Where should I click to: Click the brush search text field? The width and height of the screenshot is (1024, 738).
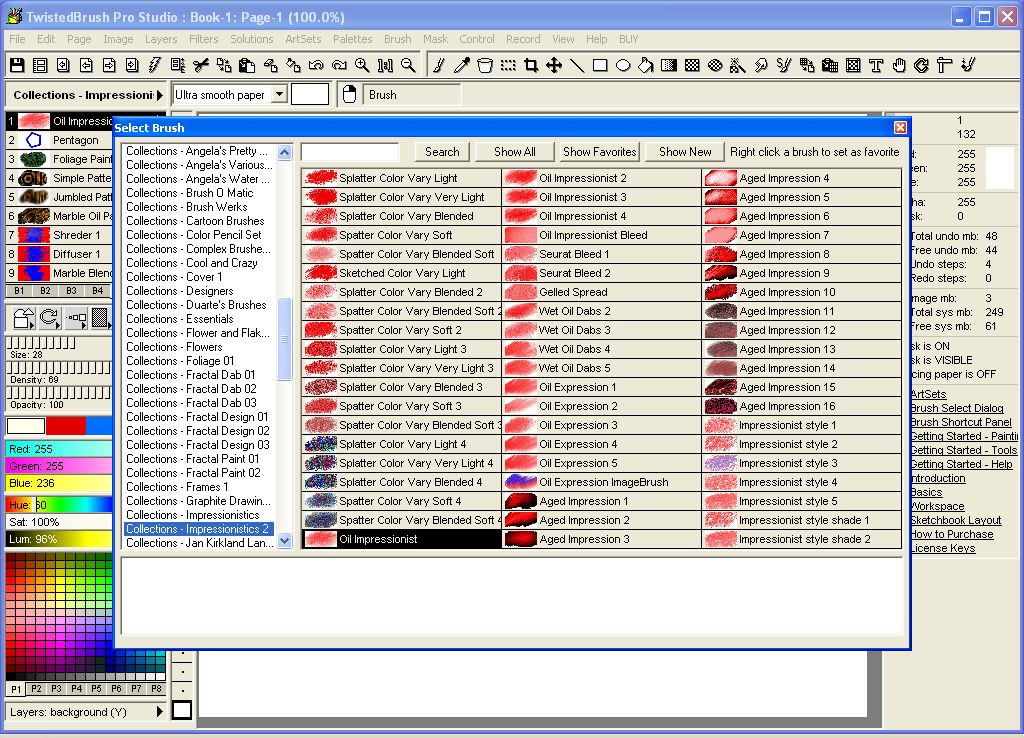(x=350, y=152)
